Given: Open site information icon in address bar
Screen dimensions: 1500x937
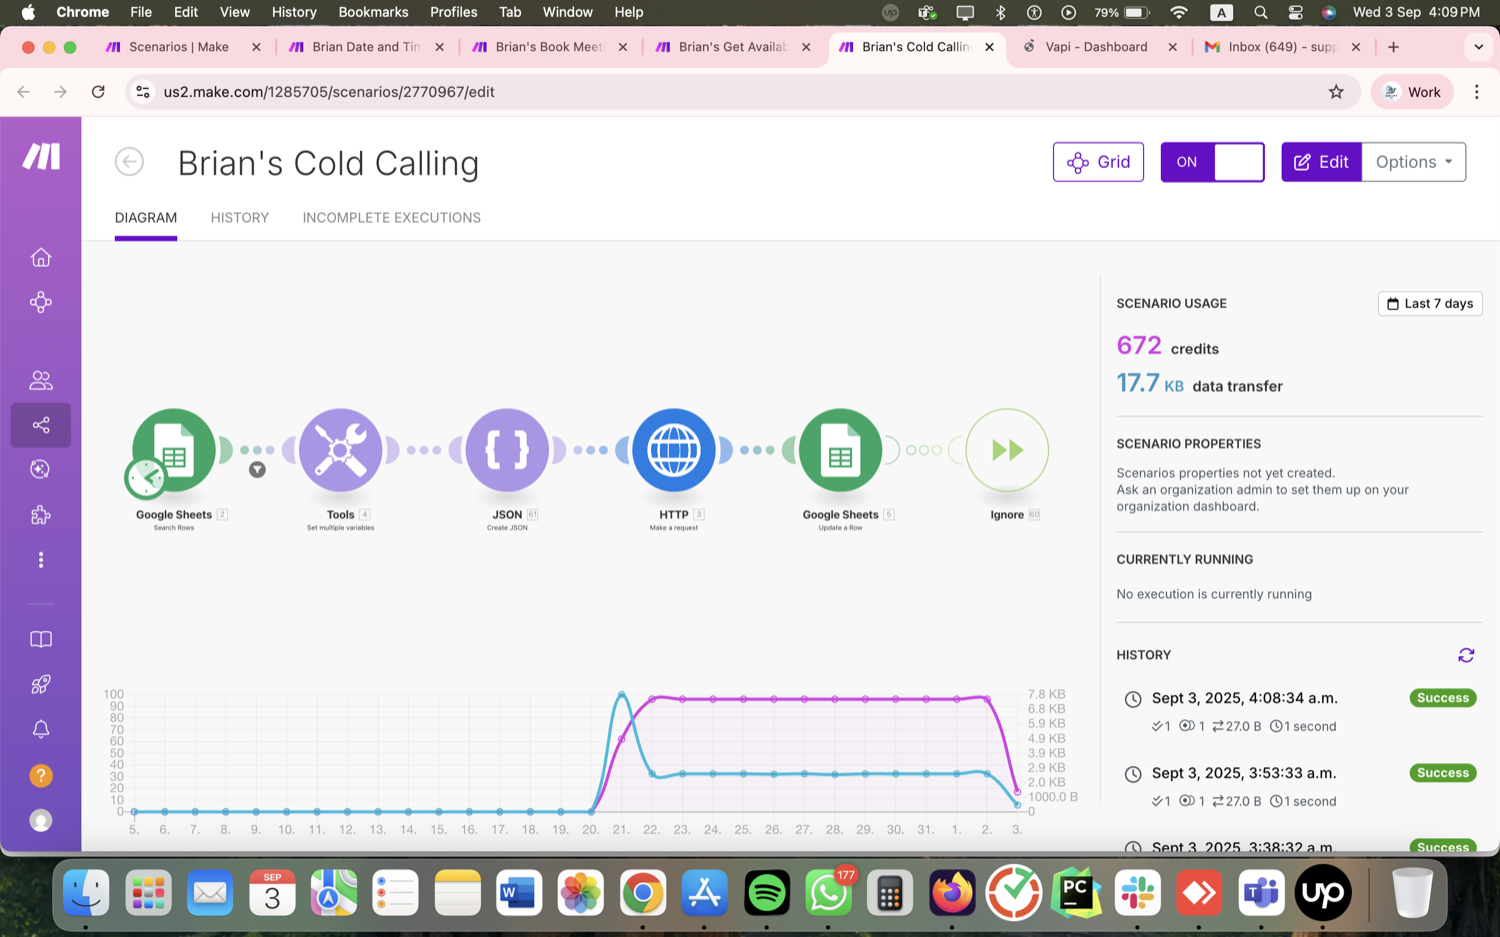Looking at the screenshot, I should point(143,92).
